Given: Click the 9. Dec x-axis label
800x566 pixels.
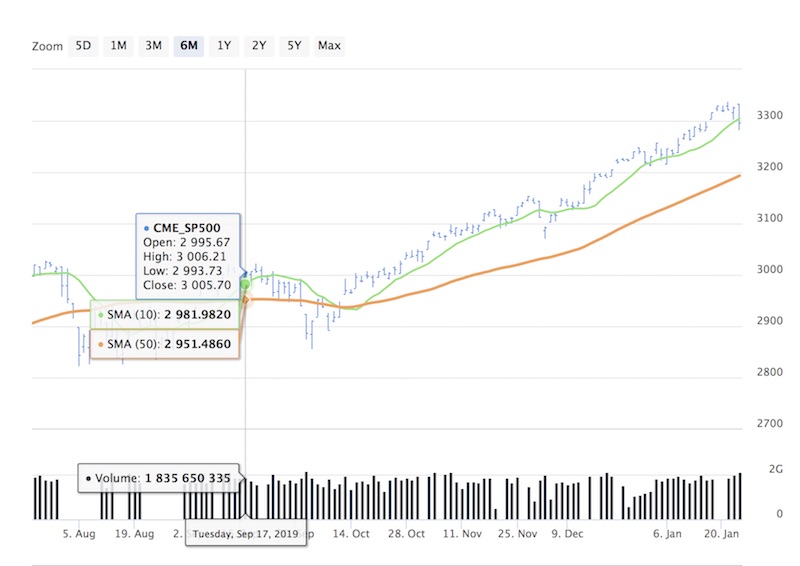Looking at the screenshot, I should coord(567,534).
